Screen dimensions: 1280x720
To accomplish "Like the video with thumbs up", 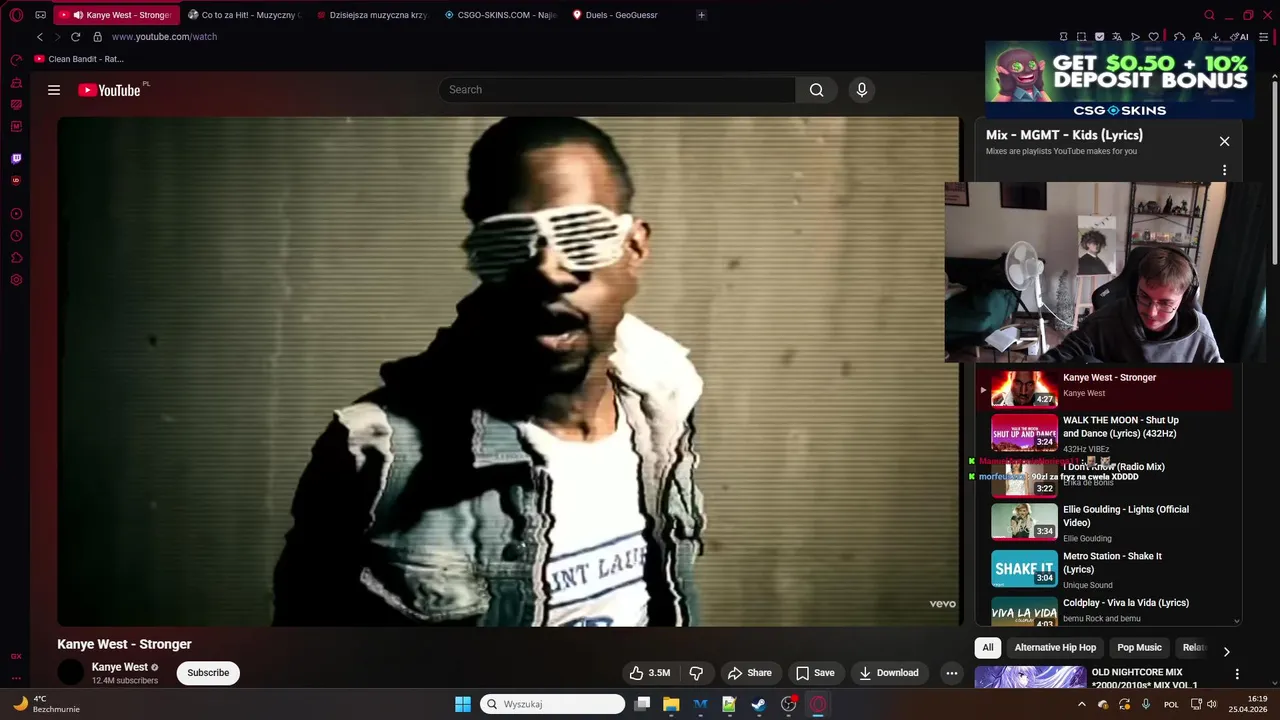I will pyautogui.click(x=649, y=673).
